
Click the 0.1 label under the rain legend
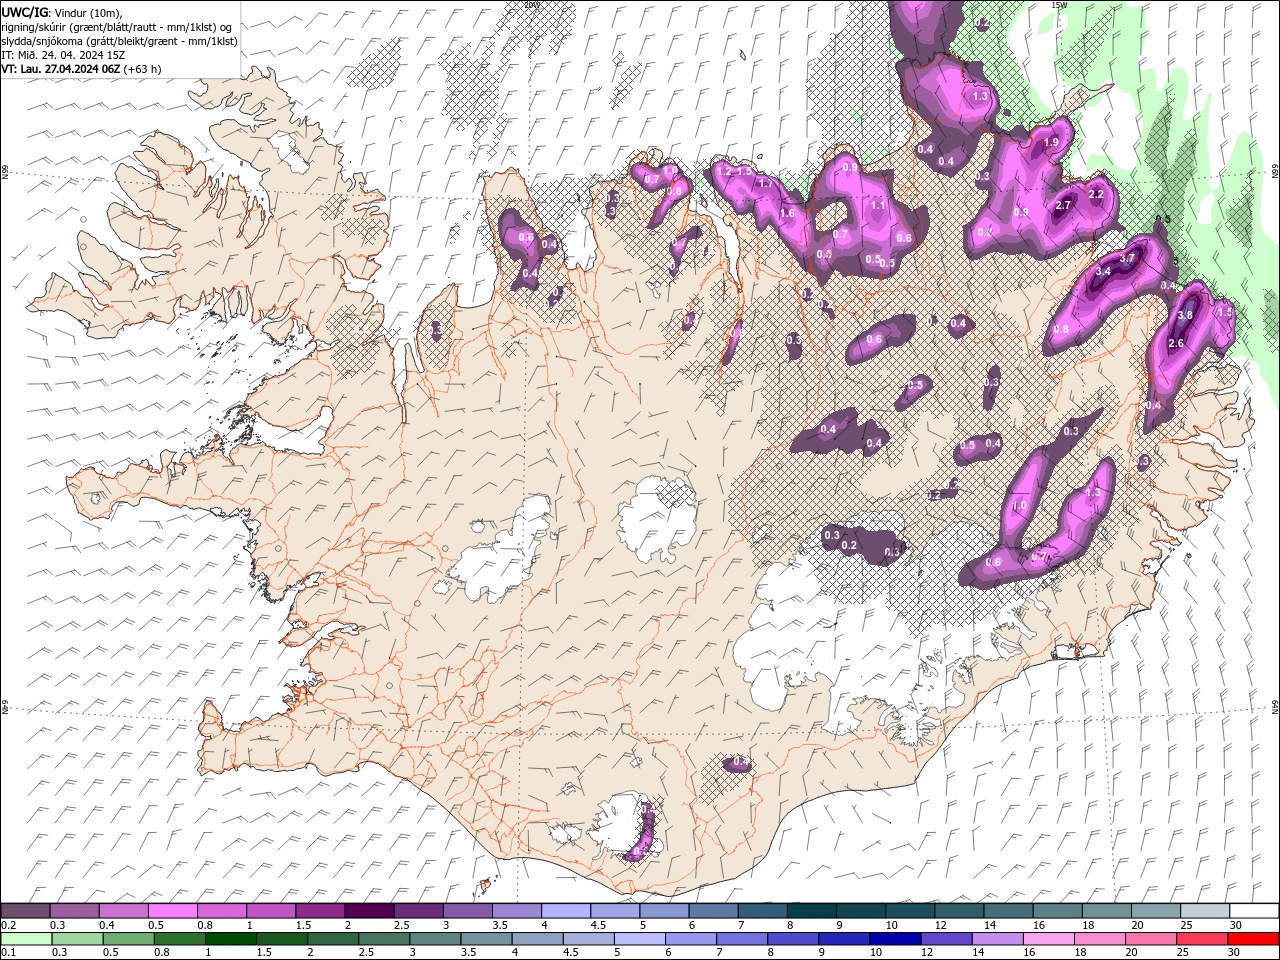point(8,953)
